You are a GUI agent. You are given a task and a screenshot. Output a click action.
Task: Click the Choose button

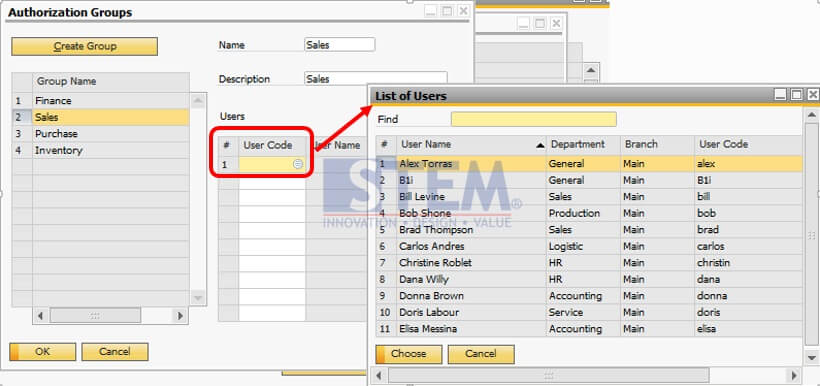(x=408, y=354)
